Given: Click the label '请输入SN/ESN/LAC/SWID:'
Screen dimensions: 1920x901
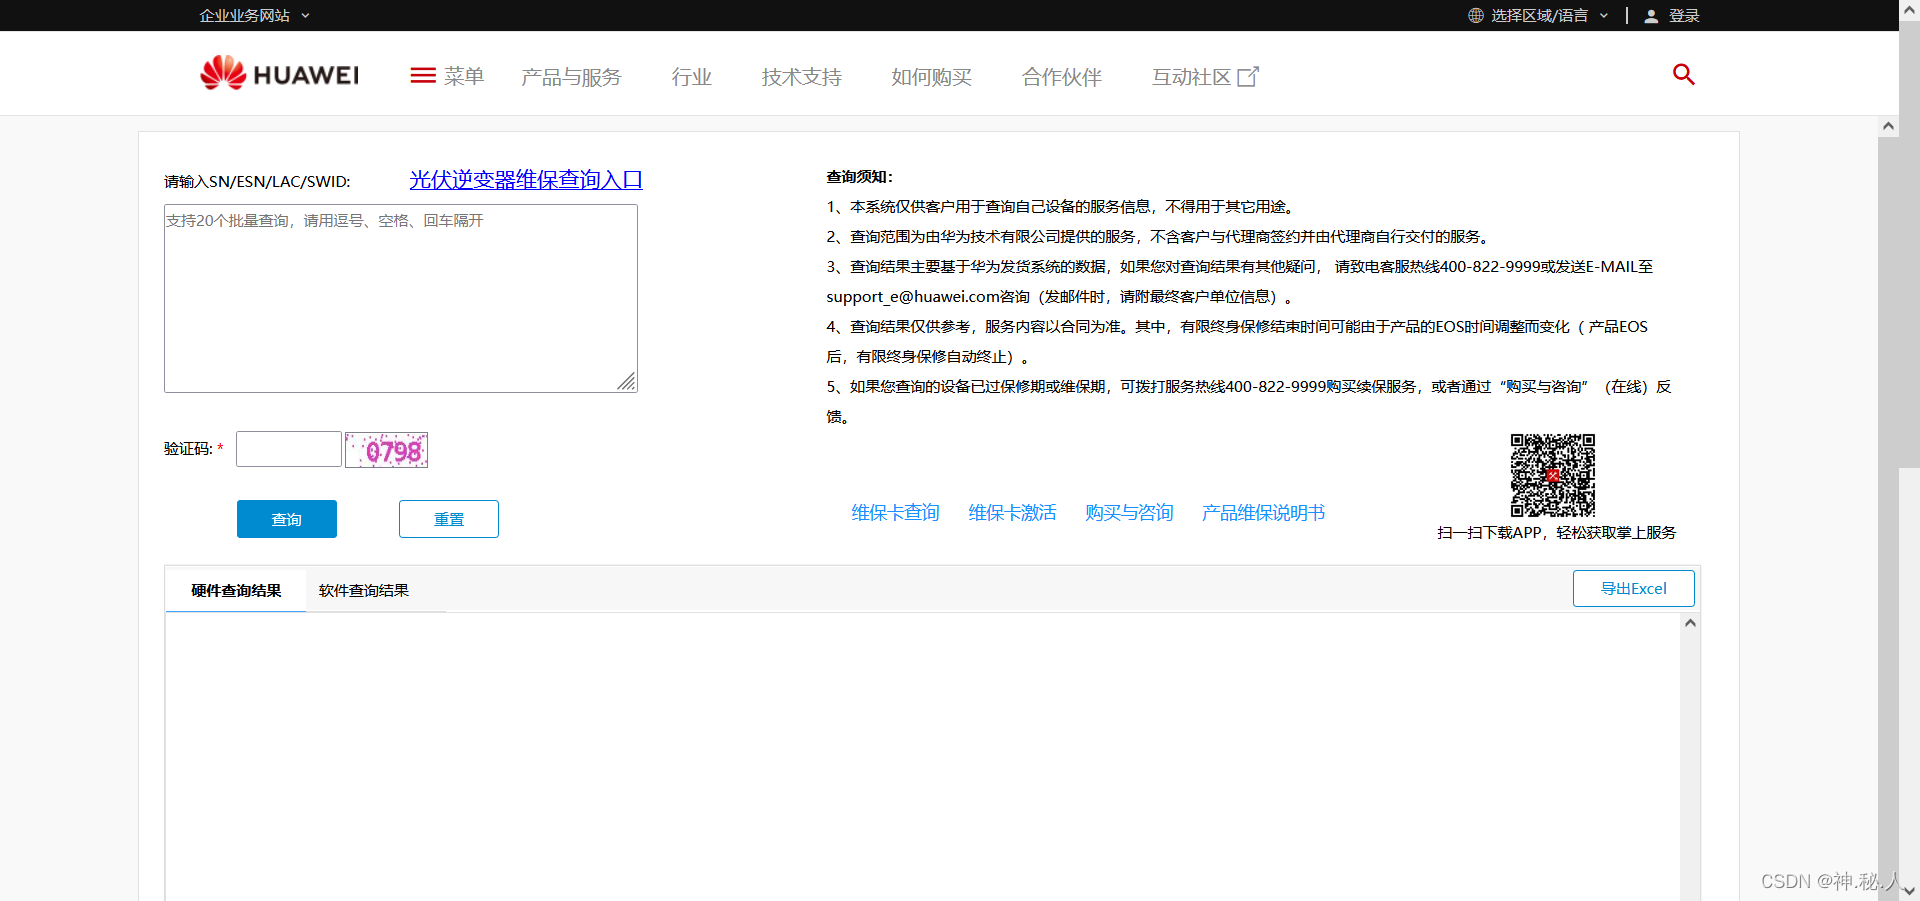Looking at the screenshot, I should 257,182.
